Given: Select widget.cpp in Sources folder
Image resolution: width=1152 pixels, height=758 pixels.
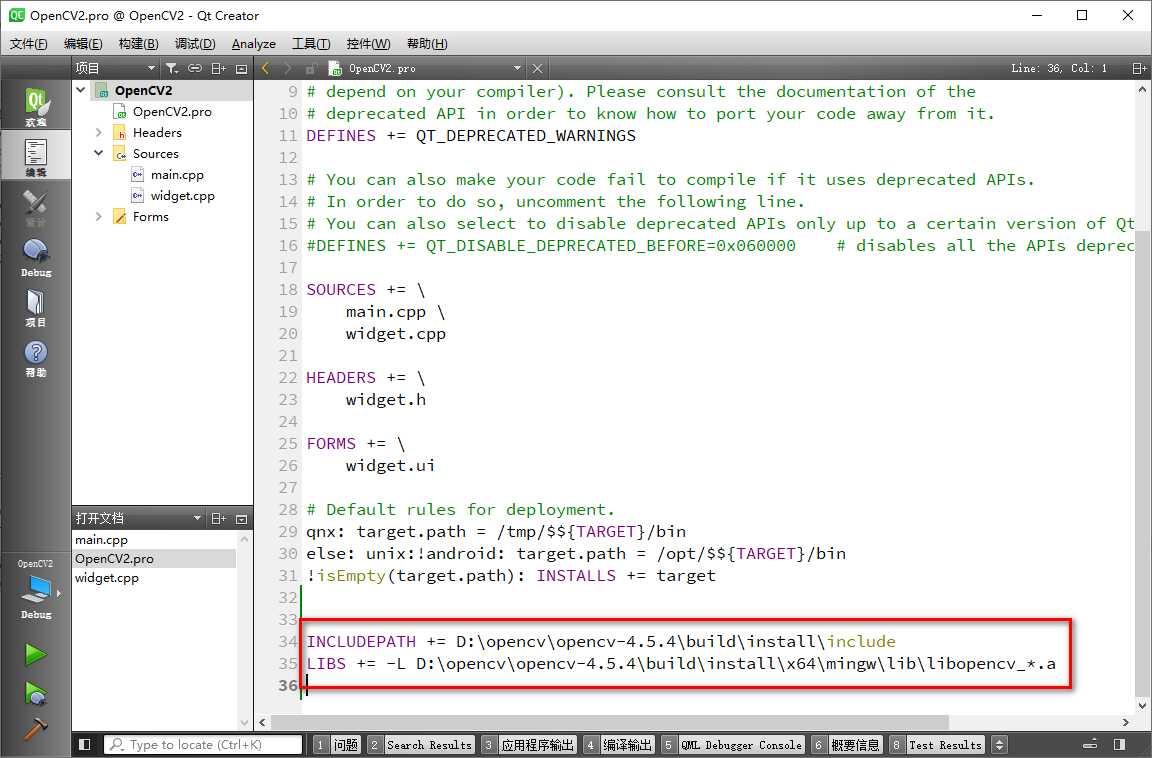Looking at the screenshot, I should click(182, 195).
